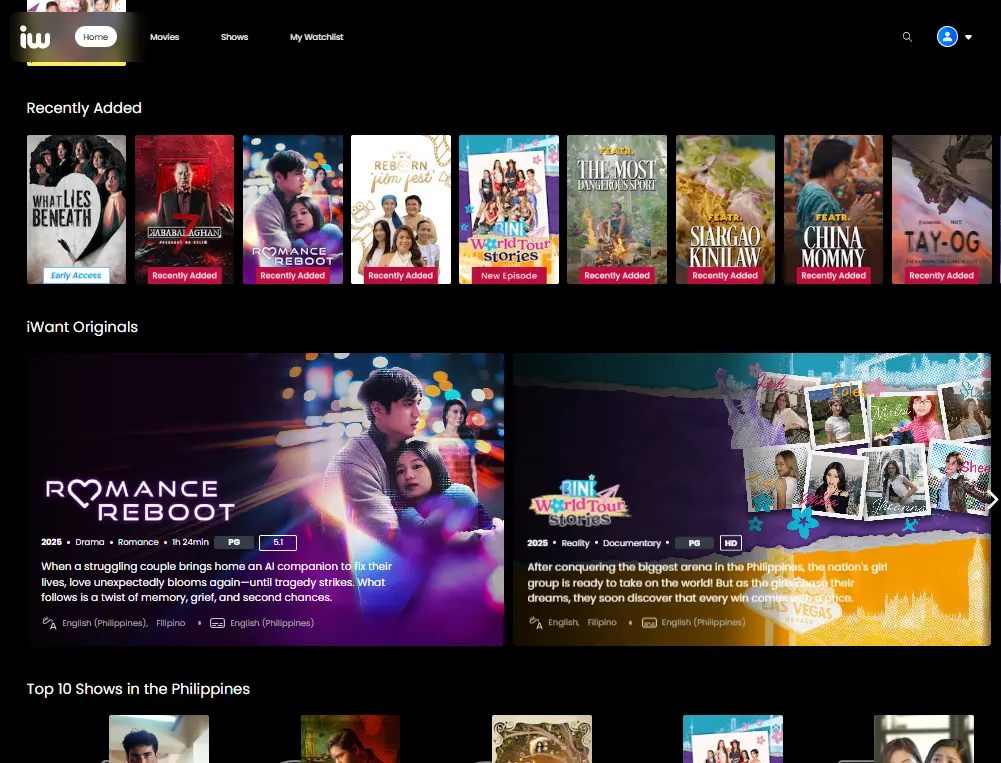The height and width of the screenshot is (763, 1001).
Task: Click the 5.1 audio badge
Action: [278, 542]
